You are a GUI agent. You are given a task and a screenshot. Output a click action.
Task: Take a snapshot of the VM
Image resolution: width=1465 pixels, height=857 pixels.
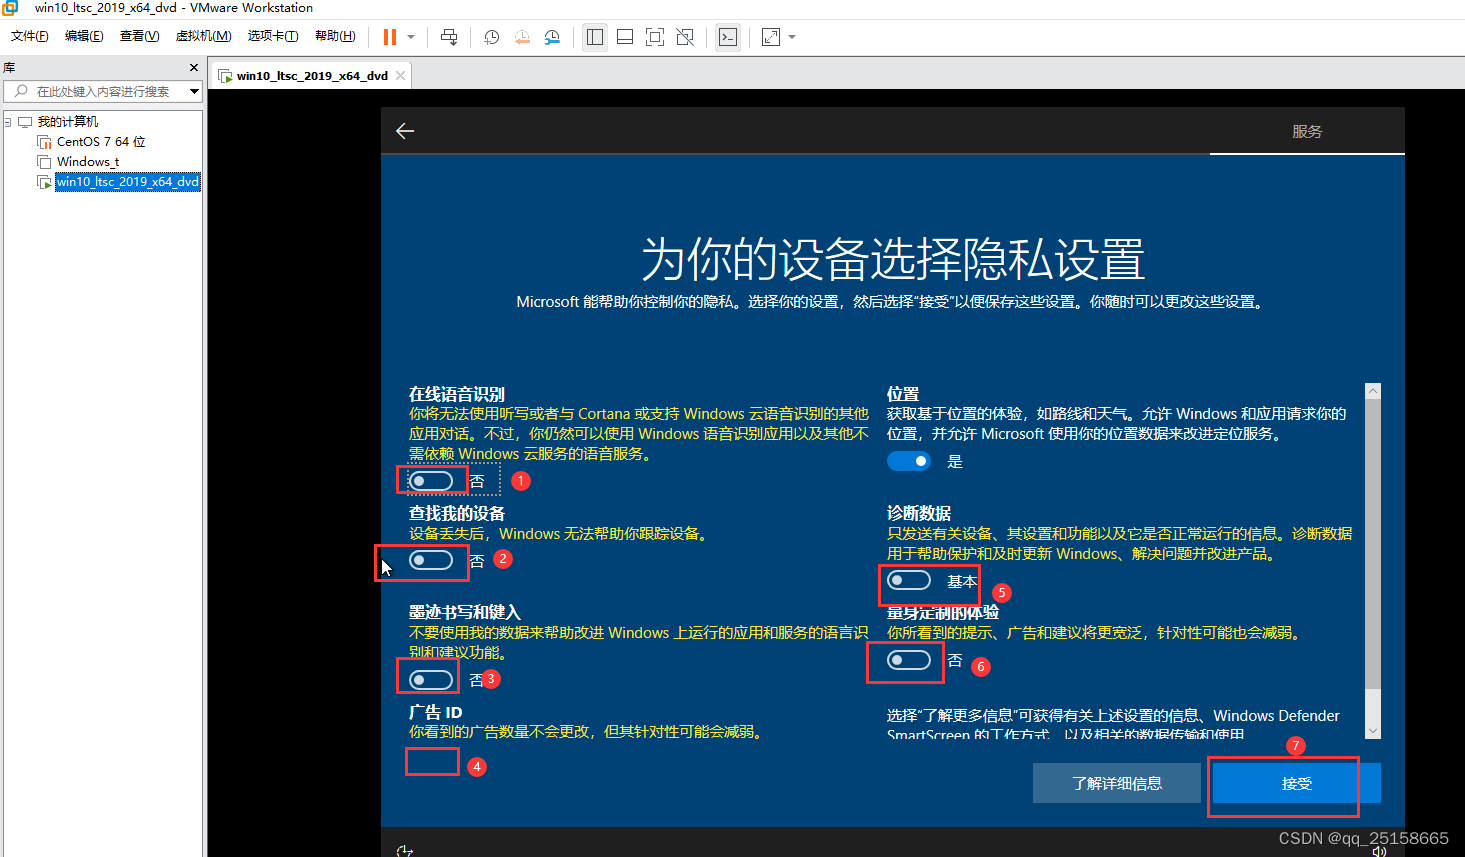[492, 37]
